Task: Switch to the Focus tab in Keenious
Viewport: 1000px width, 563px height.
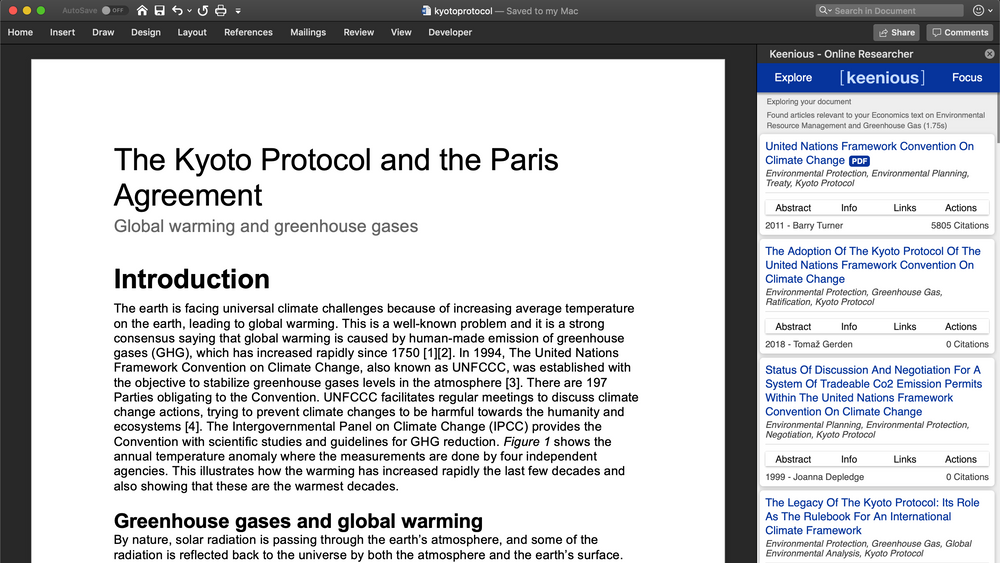Action: tap(967, 78)
